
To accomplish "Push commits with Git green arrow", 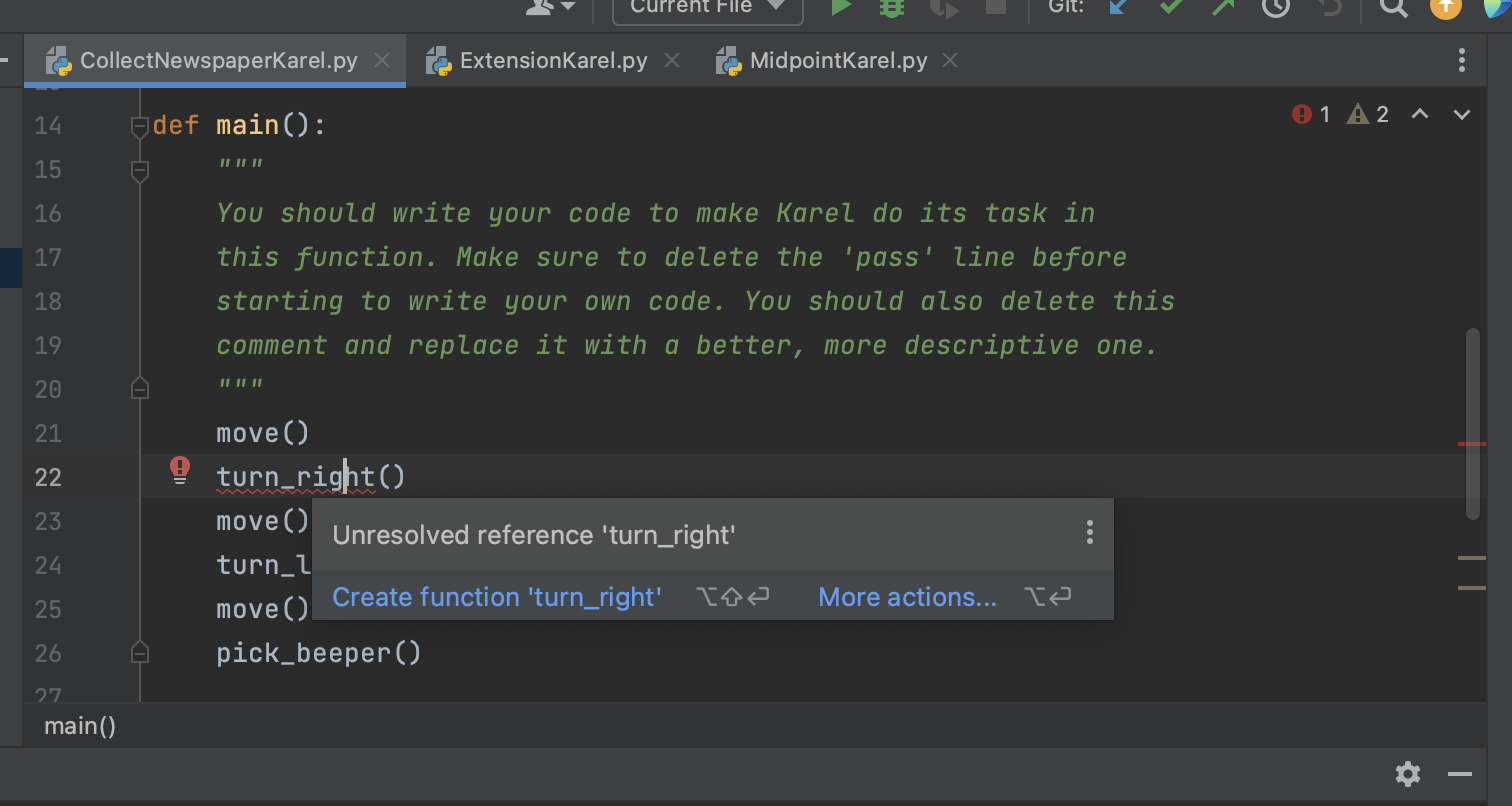I will tap(1223, 7).
